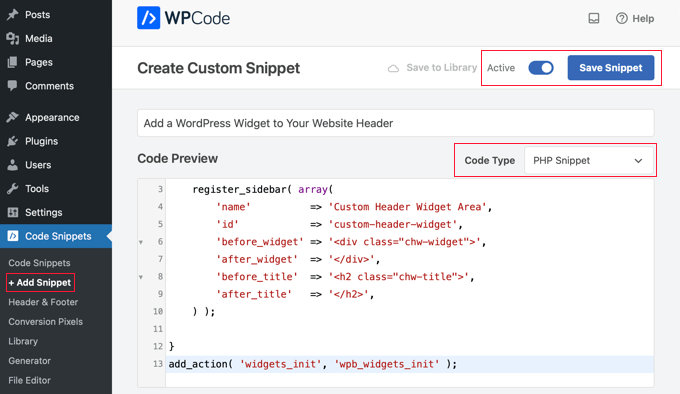This screenshot has width=680, height=394.
Task: Open the Generator submenu
Action: tap(29, 361)
